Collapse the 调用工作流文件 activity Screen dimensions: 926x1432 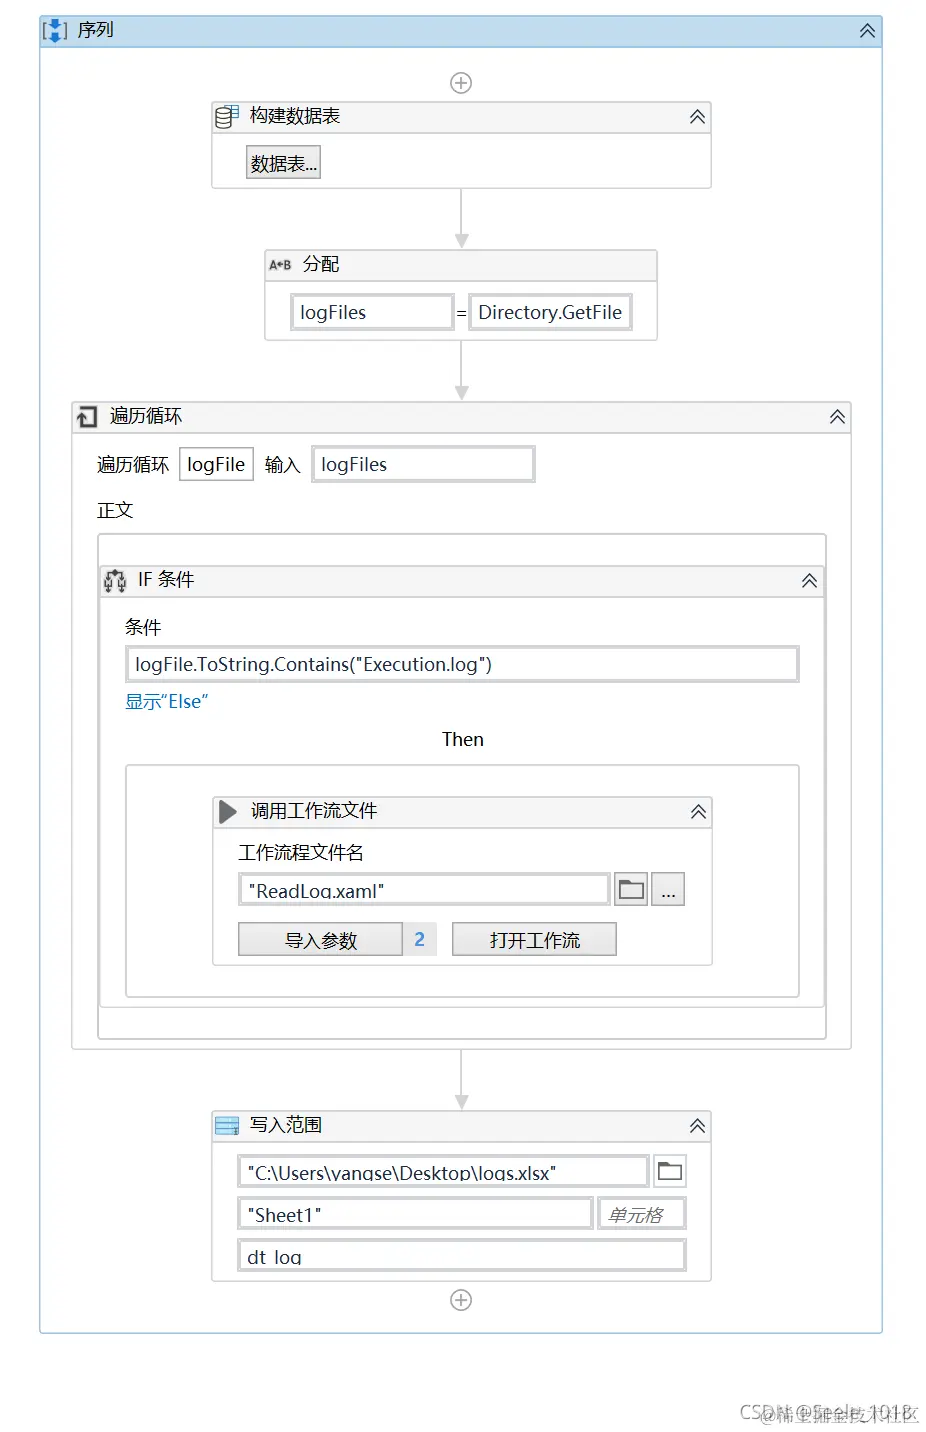698,812
